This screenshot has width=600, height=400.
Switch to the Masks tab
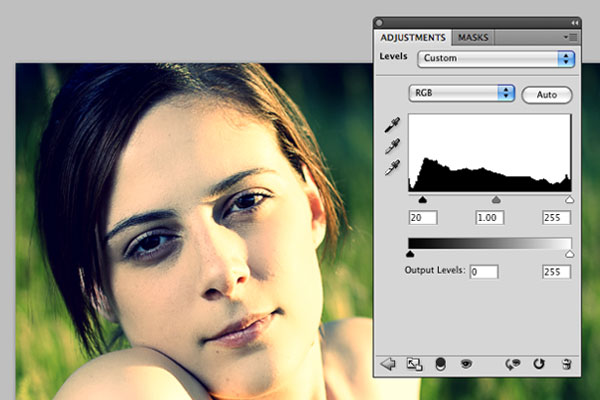coord(473,38)
